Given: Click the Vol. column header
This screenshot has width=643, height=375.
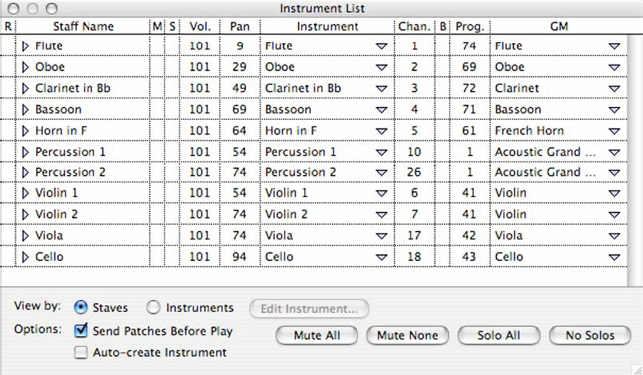Looking at the screenshot, I should pos(200,27).
